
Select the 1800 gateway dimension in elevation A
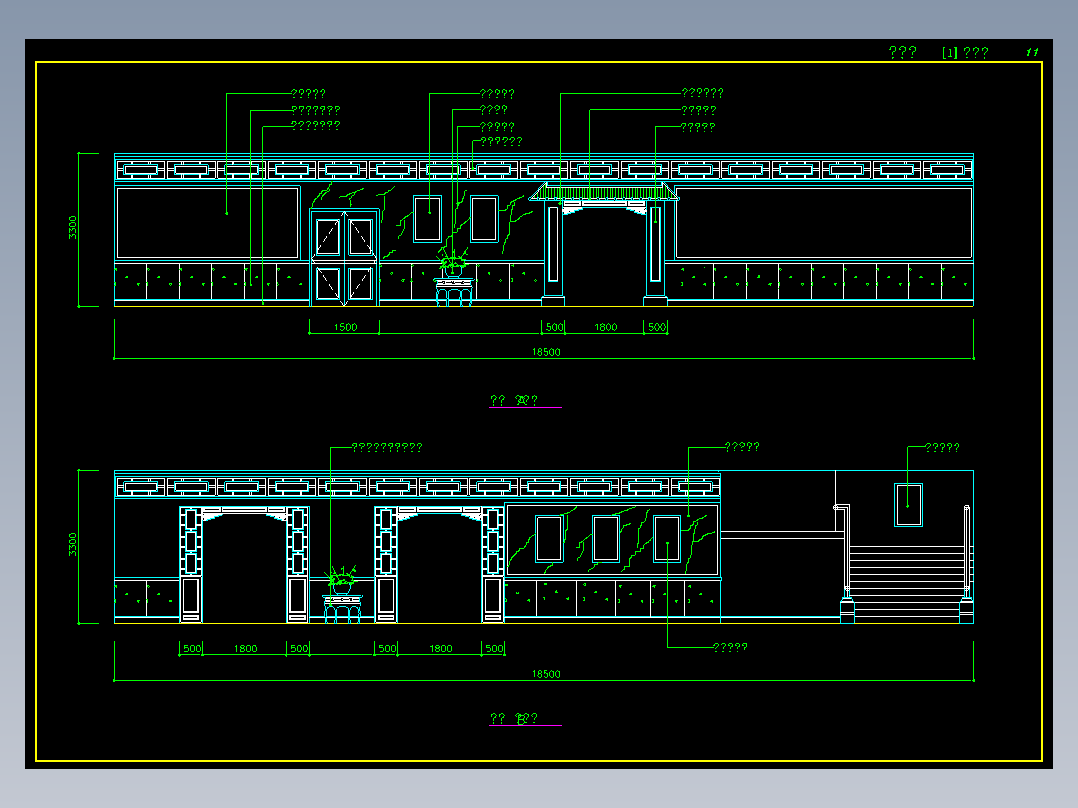click(x=606, y=327)
